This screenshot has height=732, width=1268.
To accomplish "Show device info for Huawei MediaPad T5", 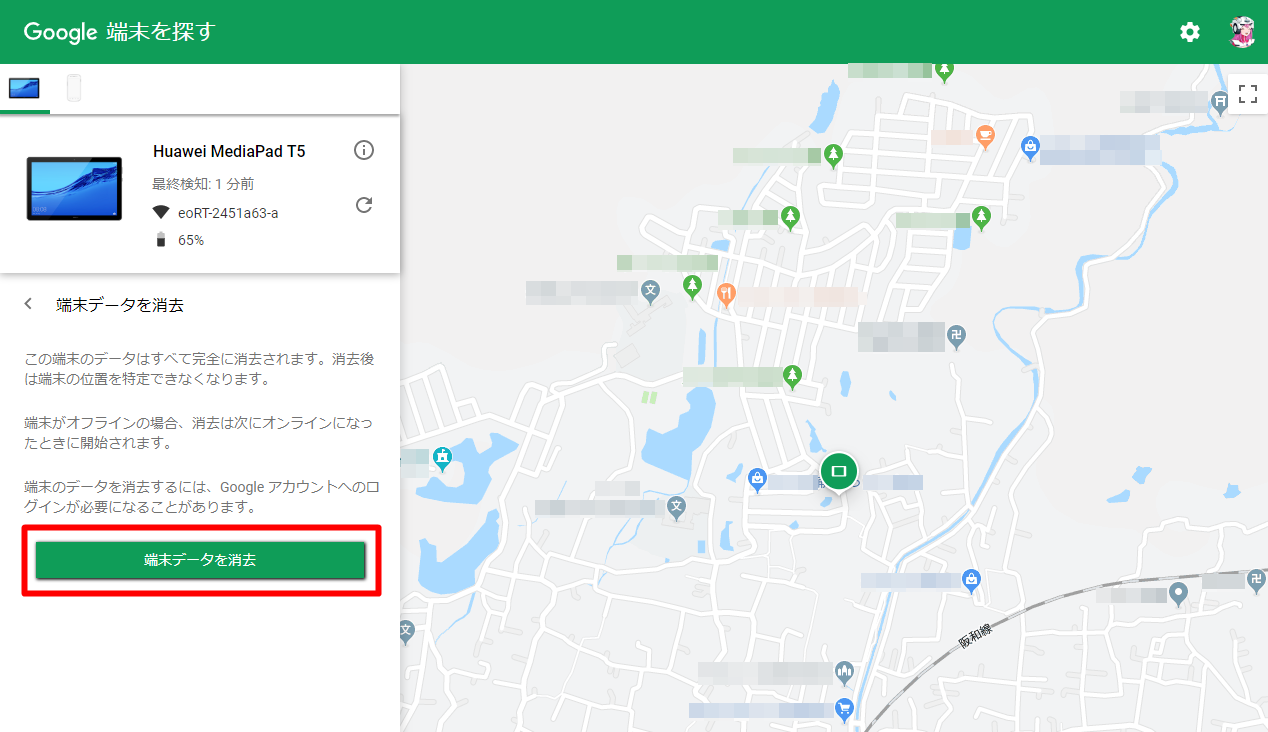I will point(364,150).
